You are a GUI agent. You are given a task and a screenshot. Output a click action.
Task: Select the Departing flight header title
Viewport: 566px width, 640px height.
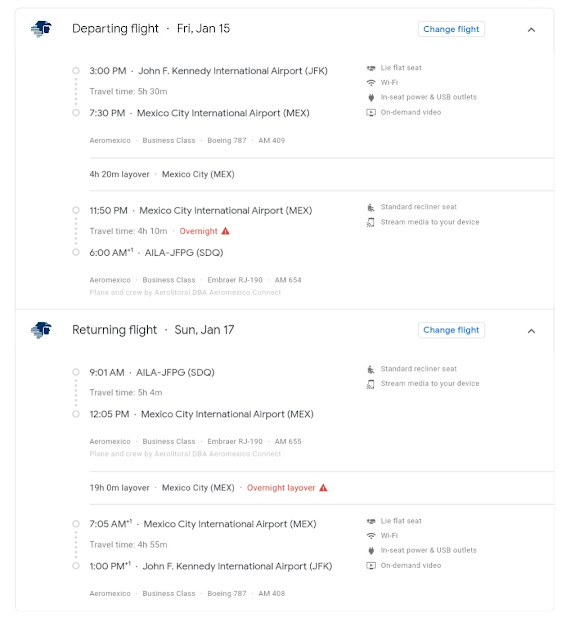coord(115,29)
